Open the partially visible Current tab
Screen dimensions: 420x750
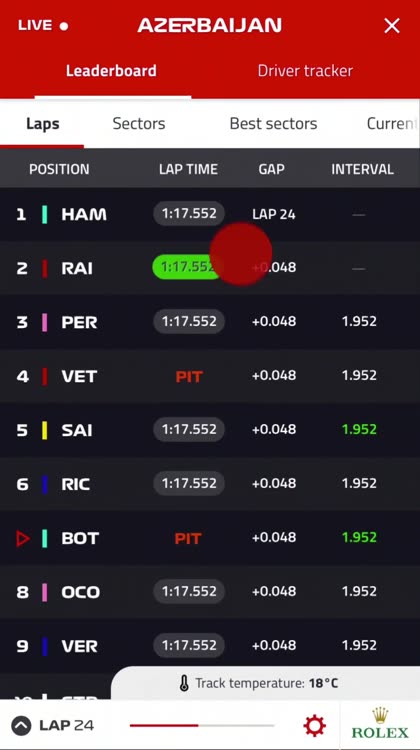(x=390, y=123)
